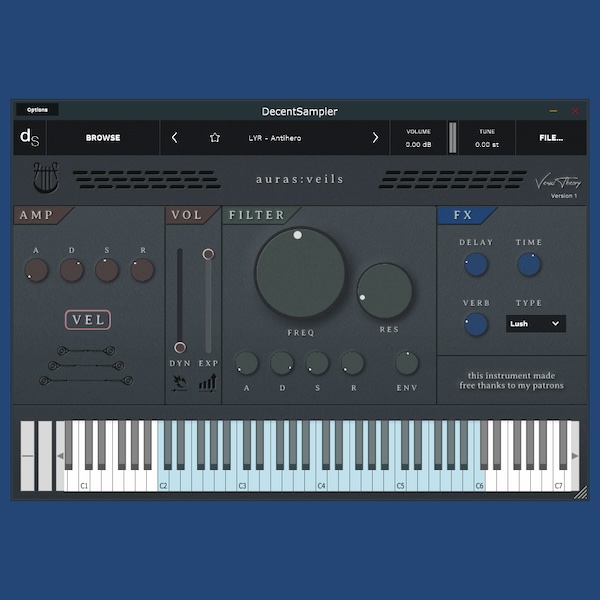Go to the next preset arrow
The width and height of the screenshot is (600, 600).
375,138
